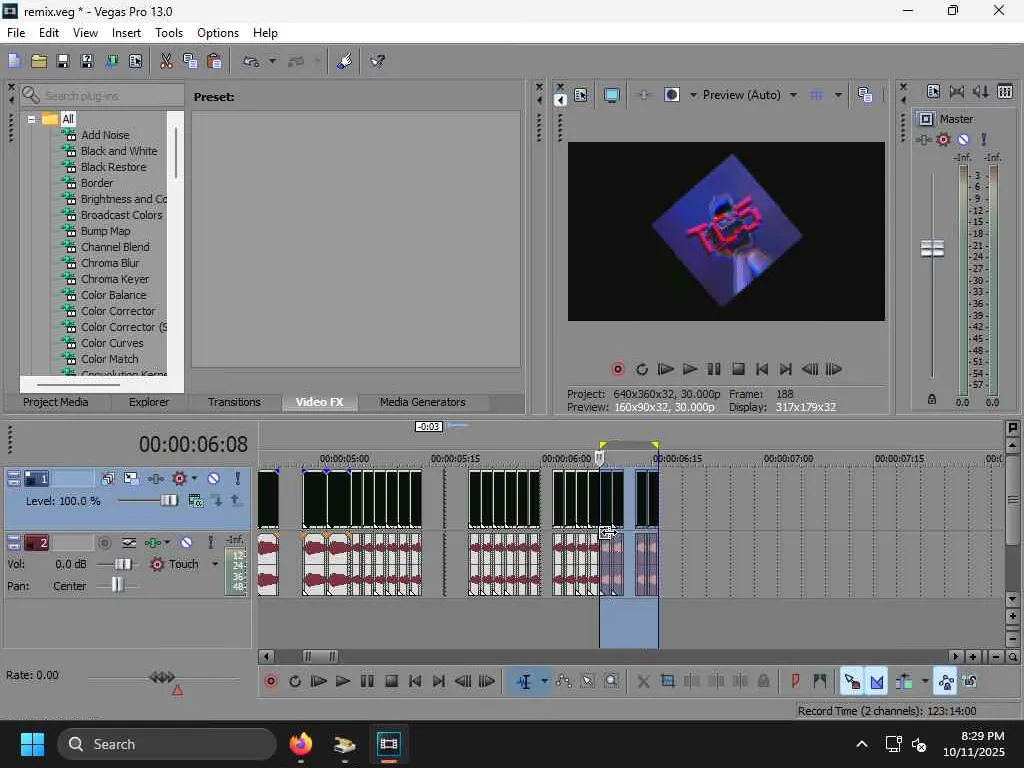This screenshot has width=1024, height=768.
Task: Solo audio track 2
Action: (210, 543)
